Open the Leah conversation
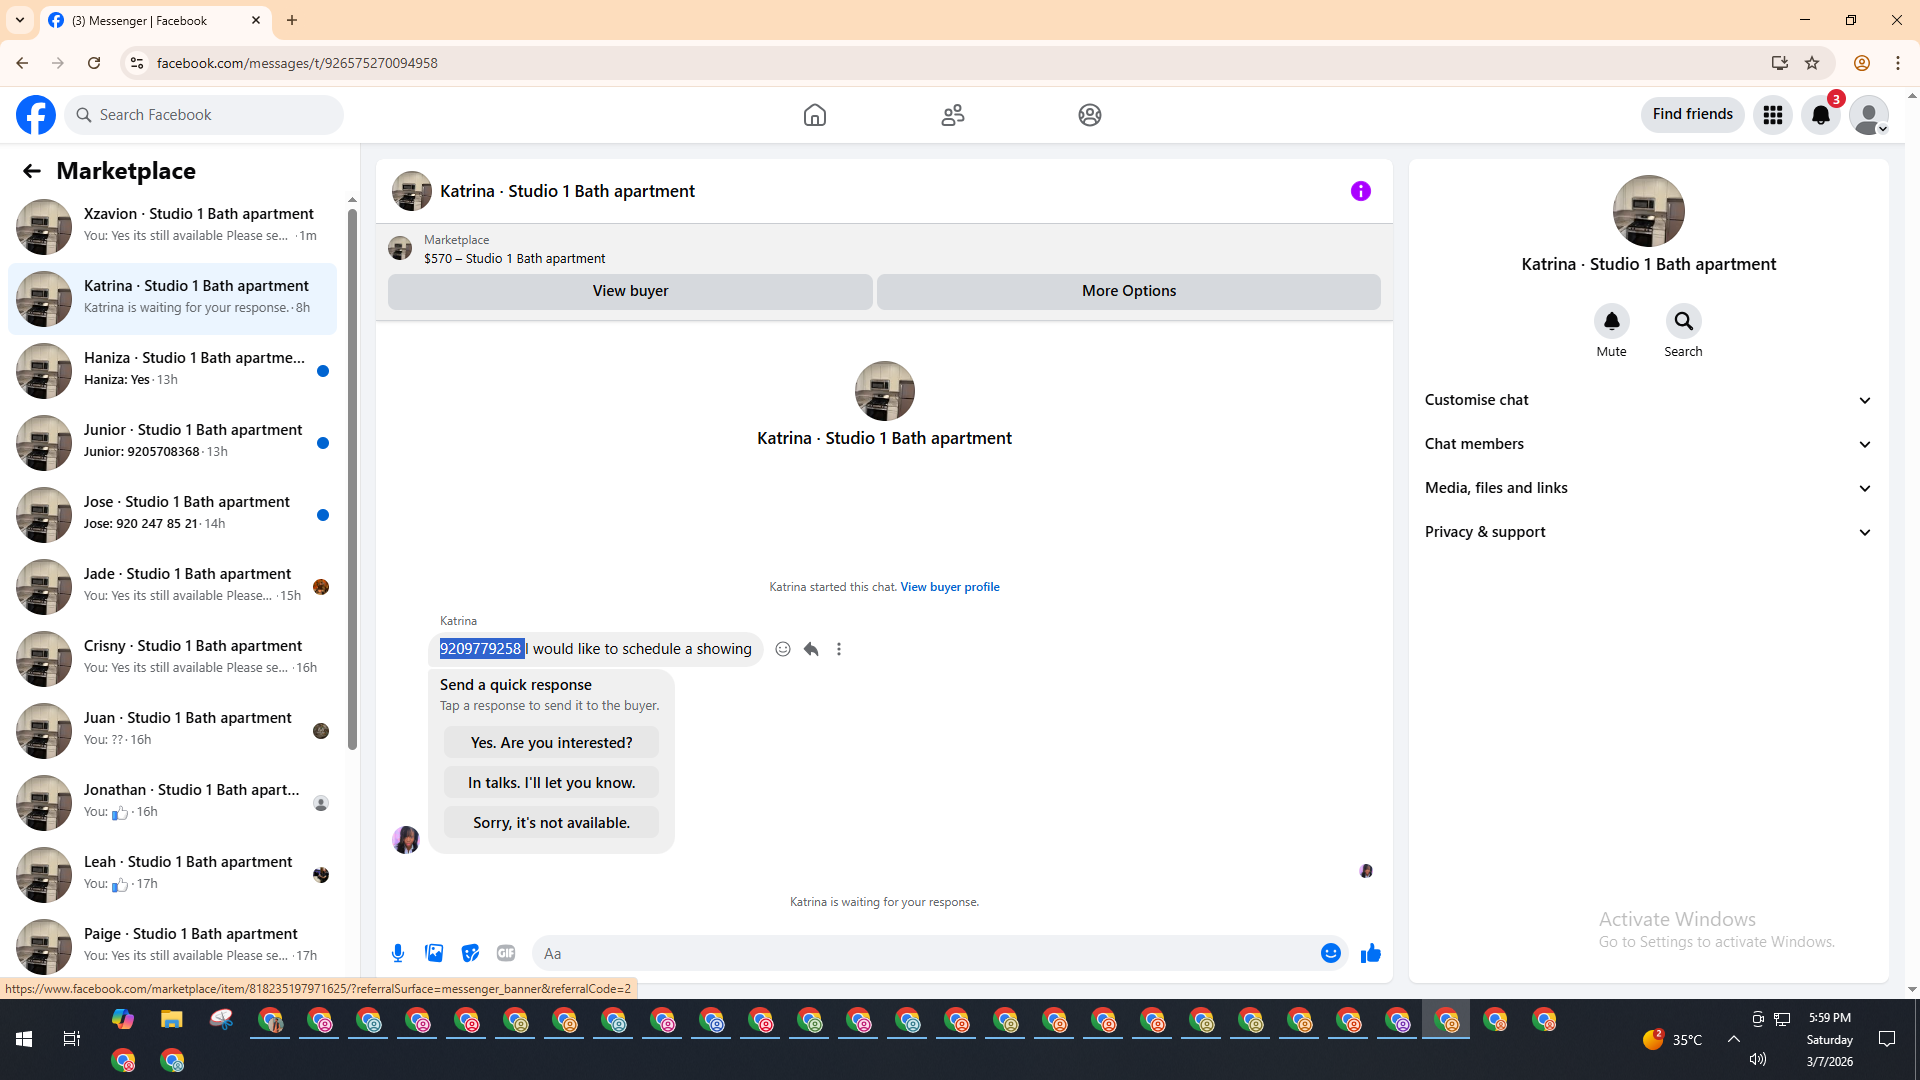1920x1080 pixels. coord(172,875)
